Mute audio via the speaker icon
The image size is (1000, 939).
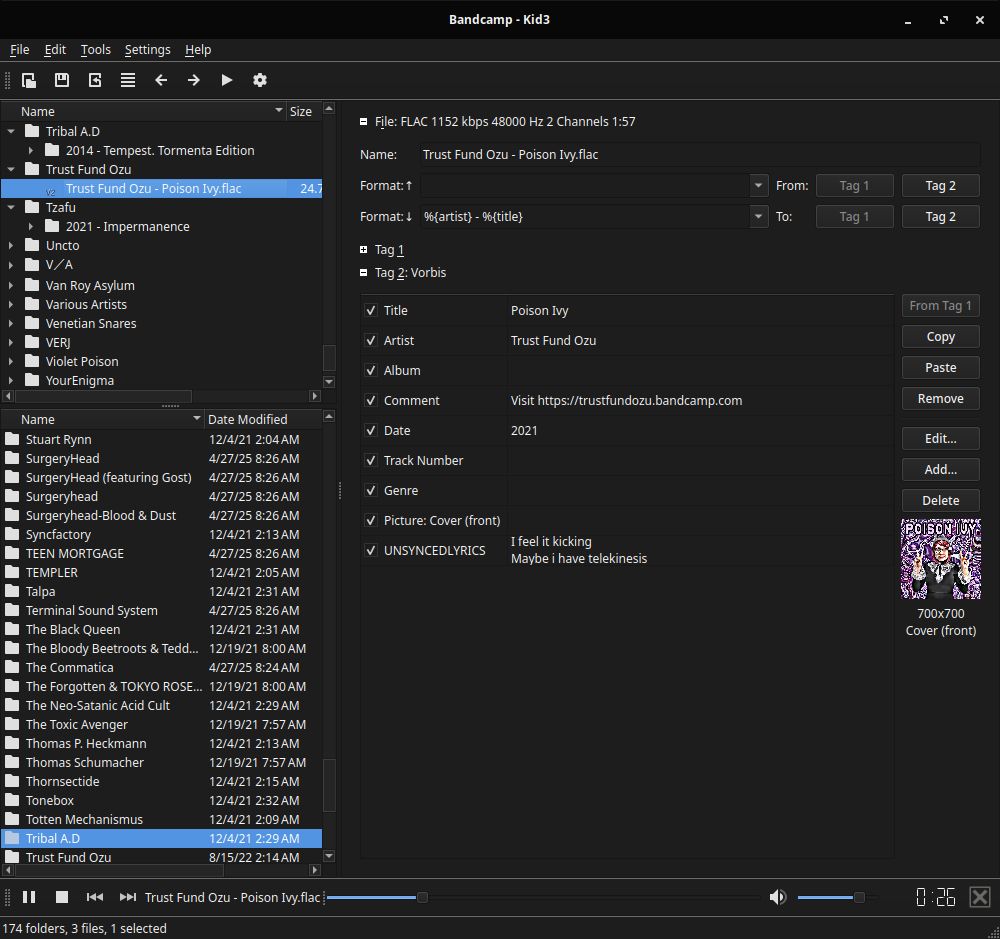pos(778,897)
